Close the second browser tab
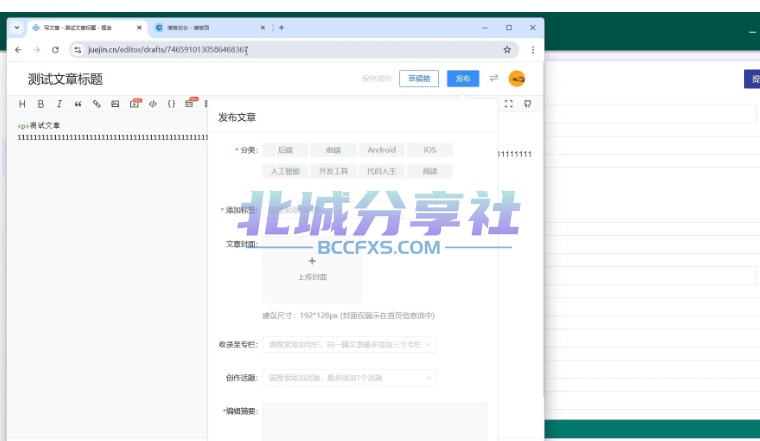The height and width of the screenshot is (441, 760). point(263,28)
